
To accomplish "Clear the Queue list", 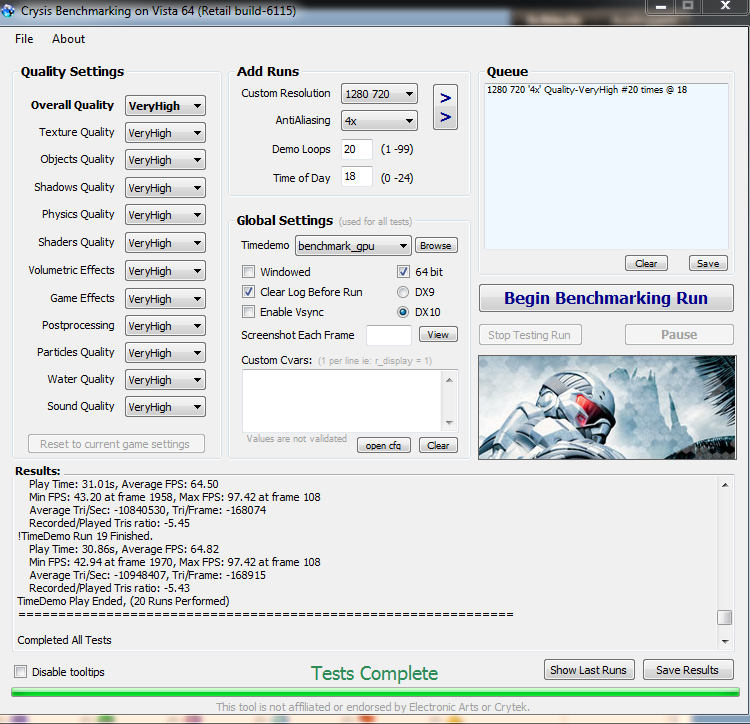I will (x=646, y=263).
